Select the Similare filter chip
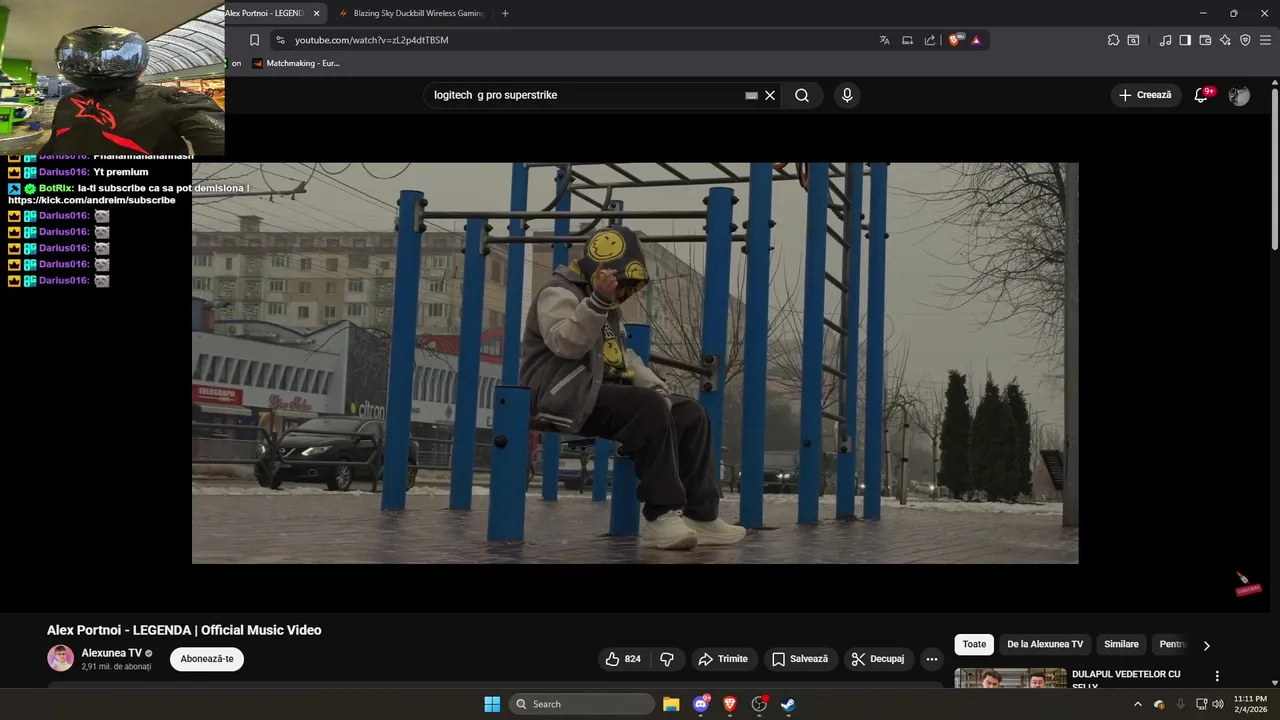Screen dimensions: 1280x720 point(1121,645)
